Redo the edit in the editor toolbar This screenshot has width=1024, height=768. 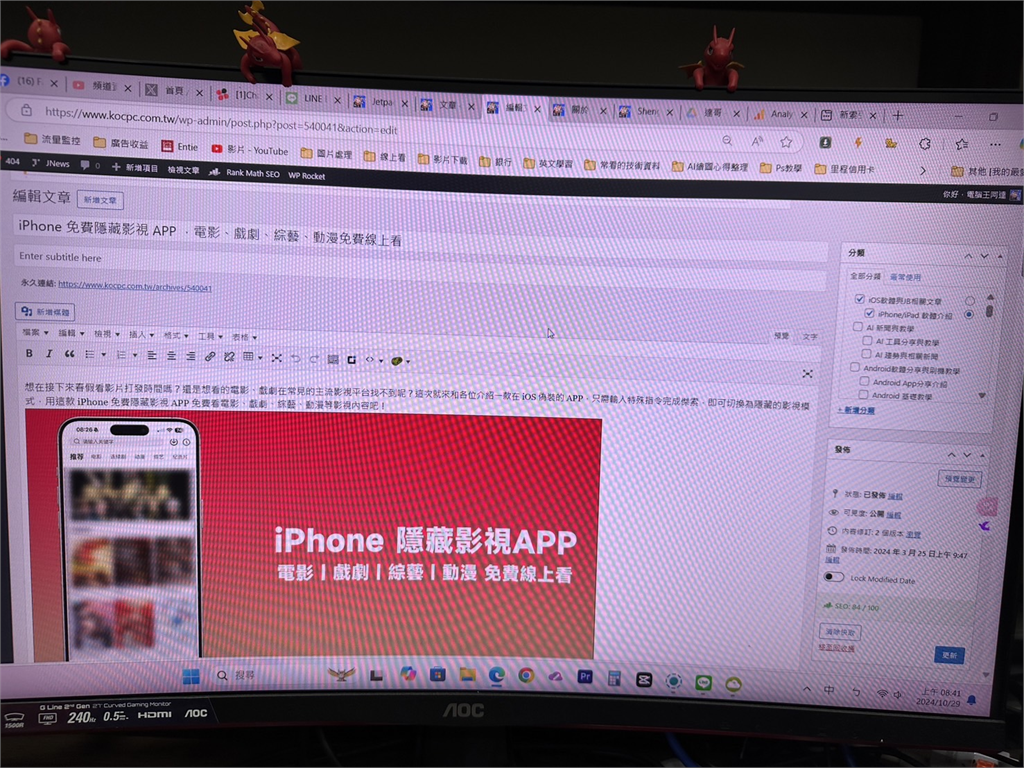tap(314, 359)
